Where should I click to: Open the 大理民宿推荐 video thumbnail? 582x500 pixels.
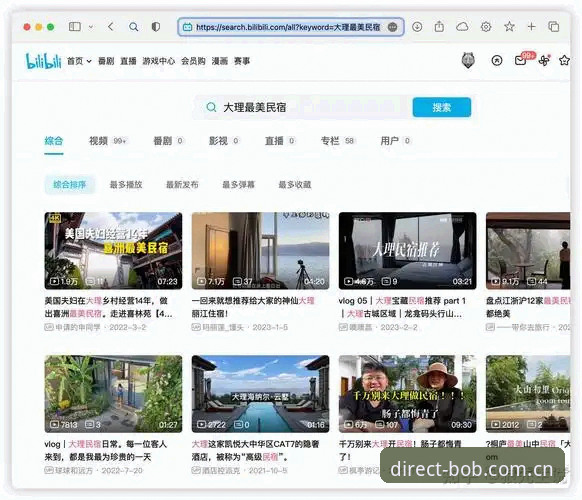click(x=408, y=251)
